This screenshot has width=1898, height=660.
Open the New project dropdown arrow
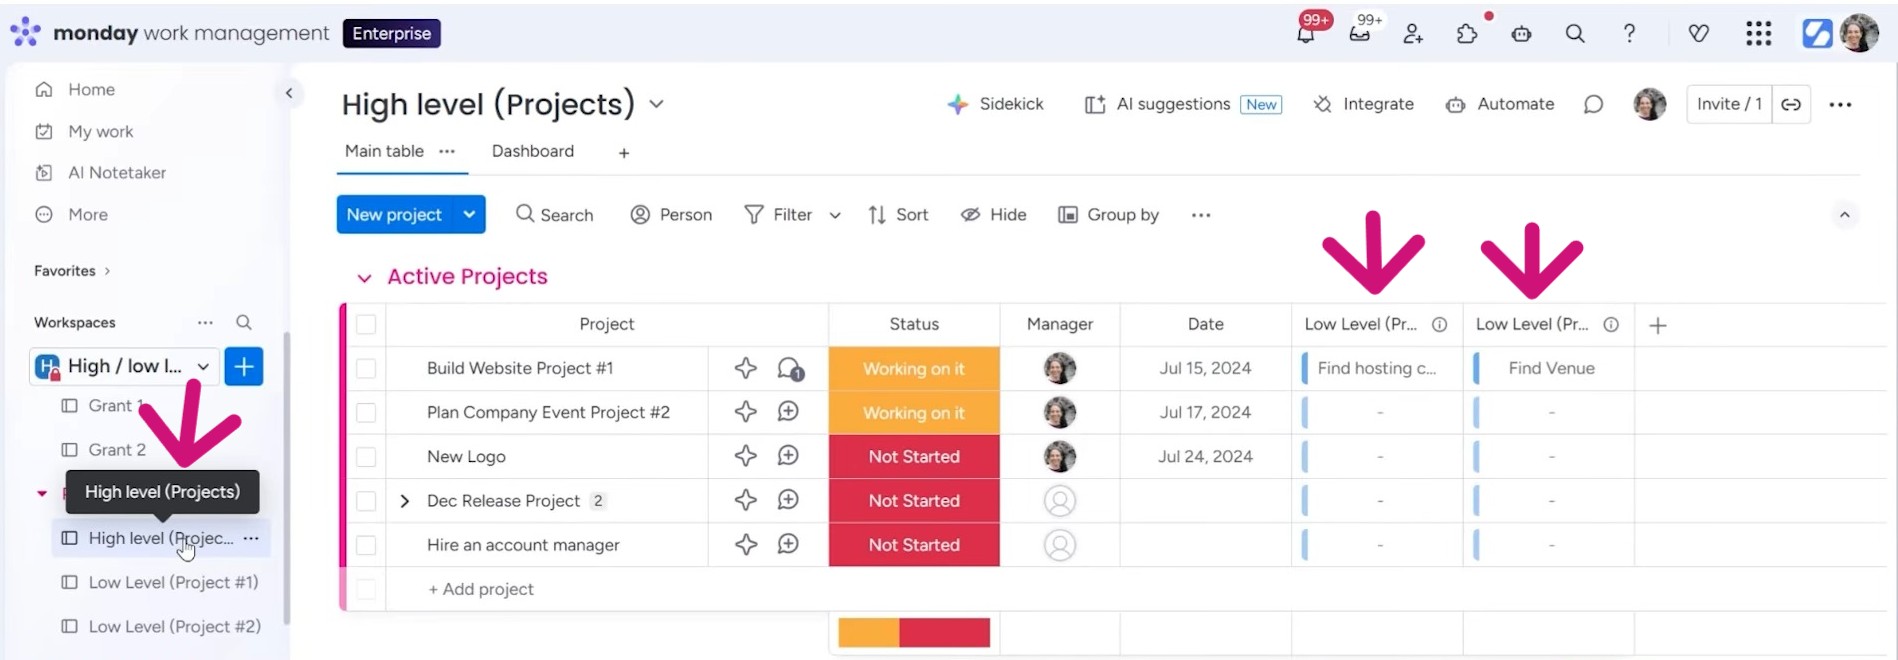point(469,215)
